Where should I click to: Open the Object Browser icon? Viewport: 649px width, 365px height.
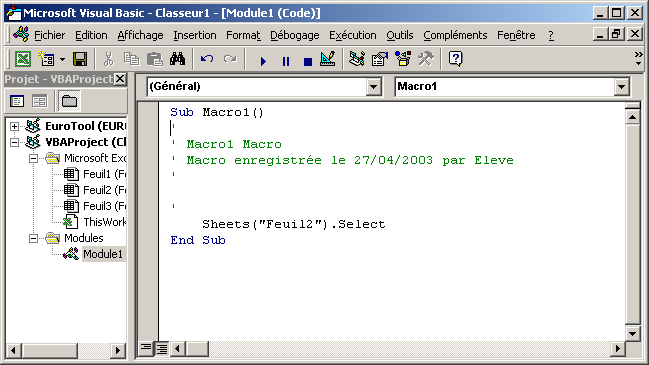[x=403, y=59]
